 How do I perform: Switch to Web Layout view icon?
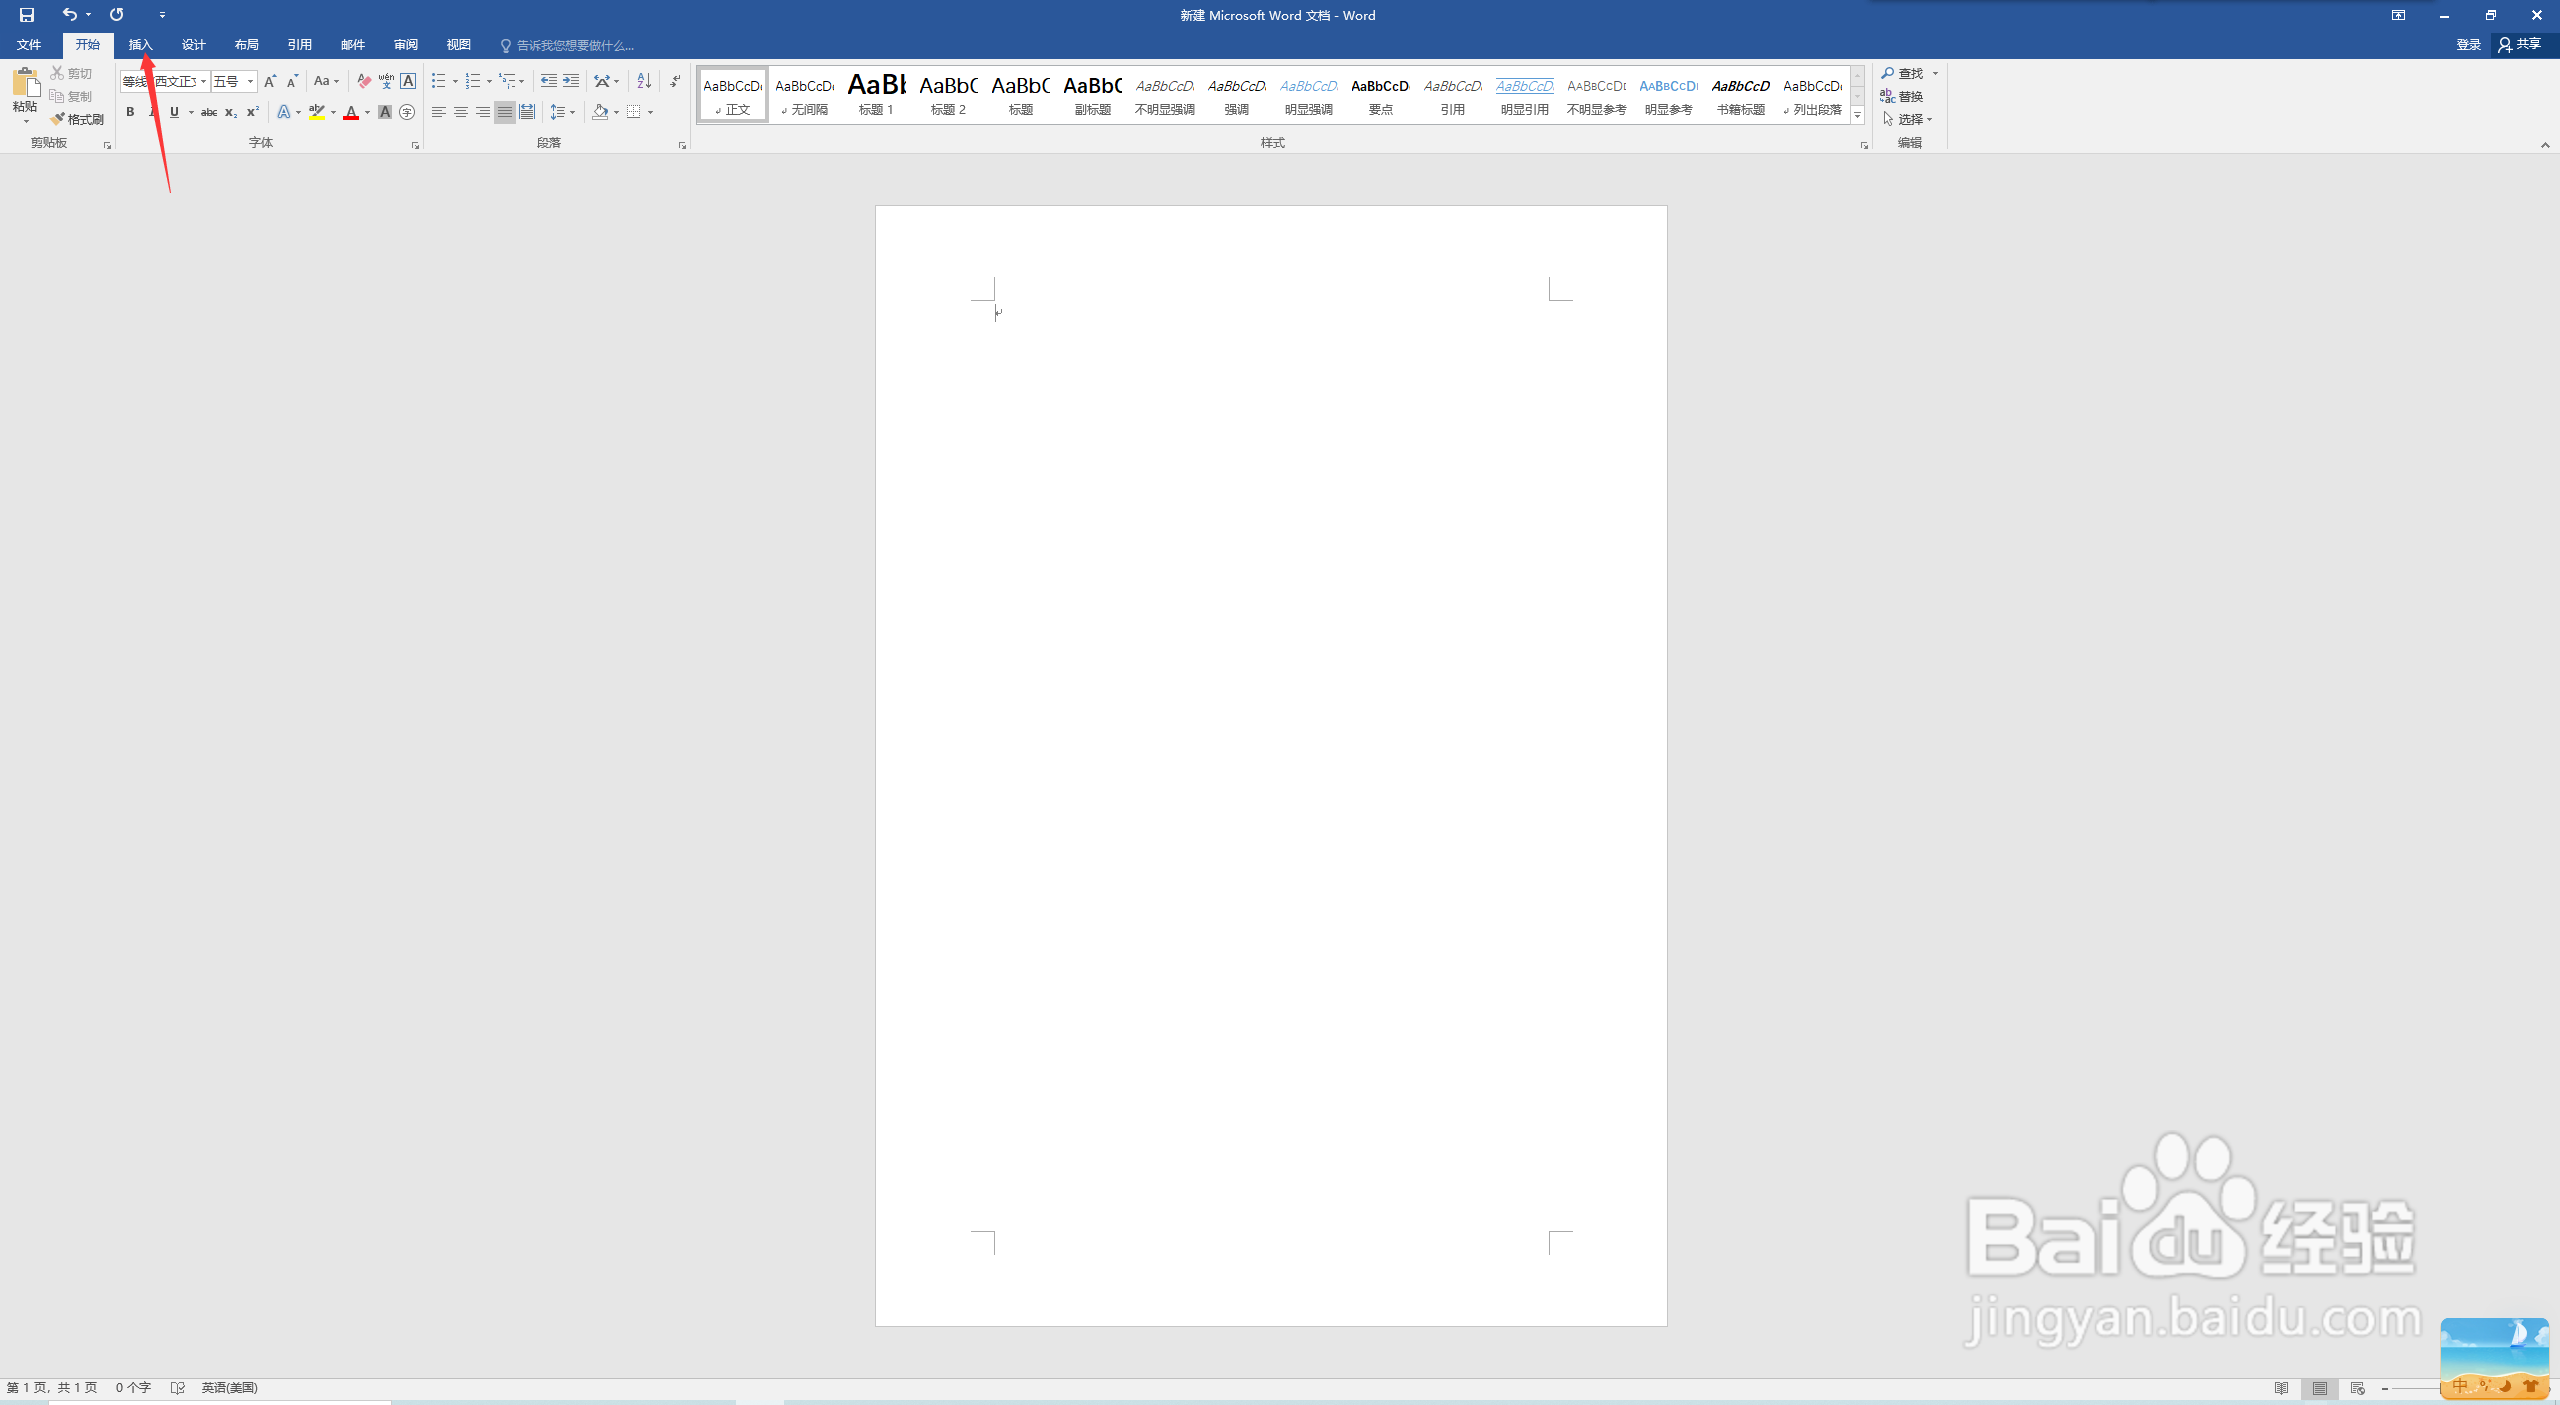click(x=2358, y=1388)
